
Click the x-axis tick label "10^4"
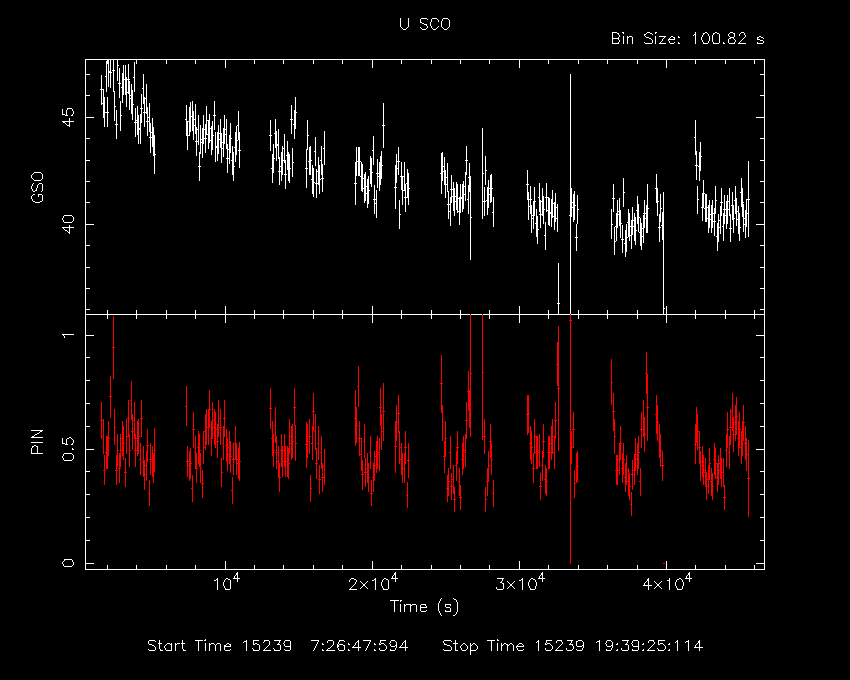(227, 583)
